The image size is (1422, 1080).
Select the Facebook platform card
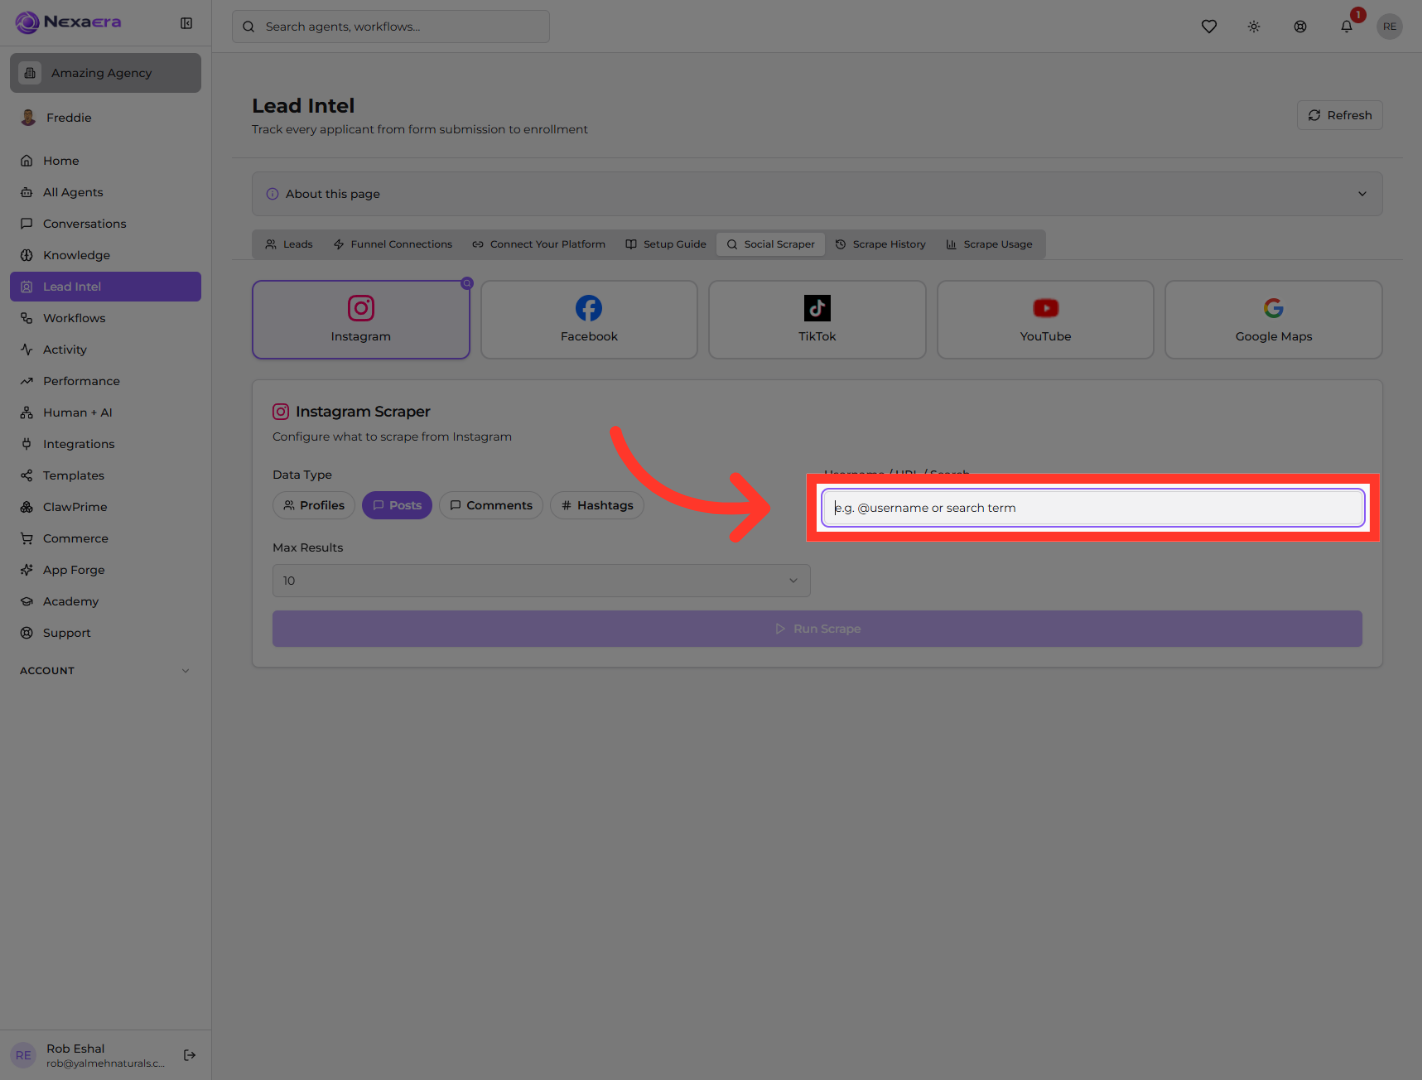point(589,320)
